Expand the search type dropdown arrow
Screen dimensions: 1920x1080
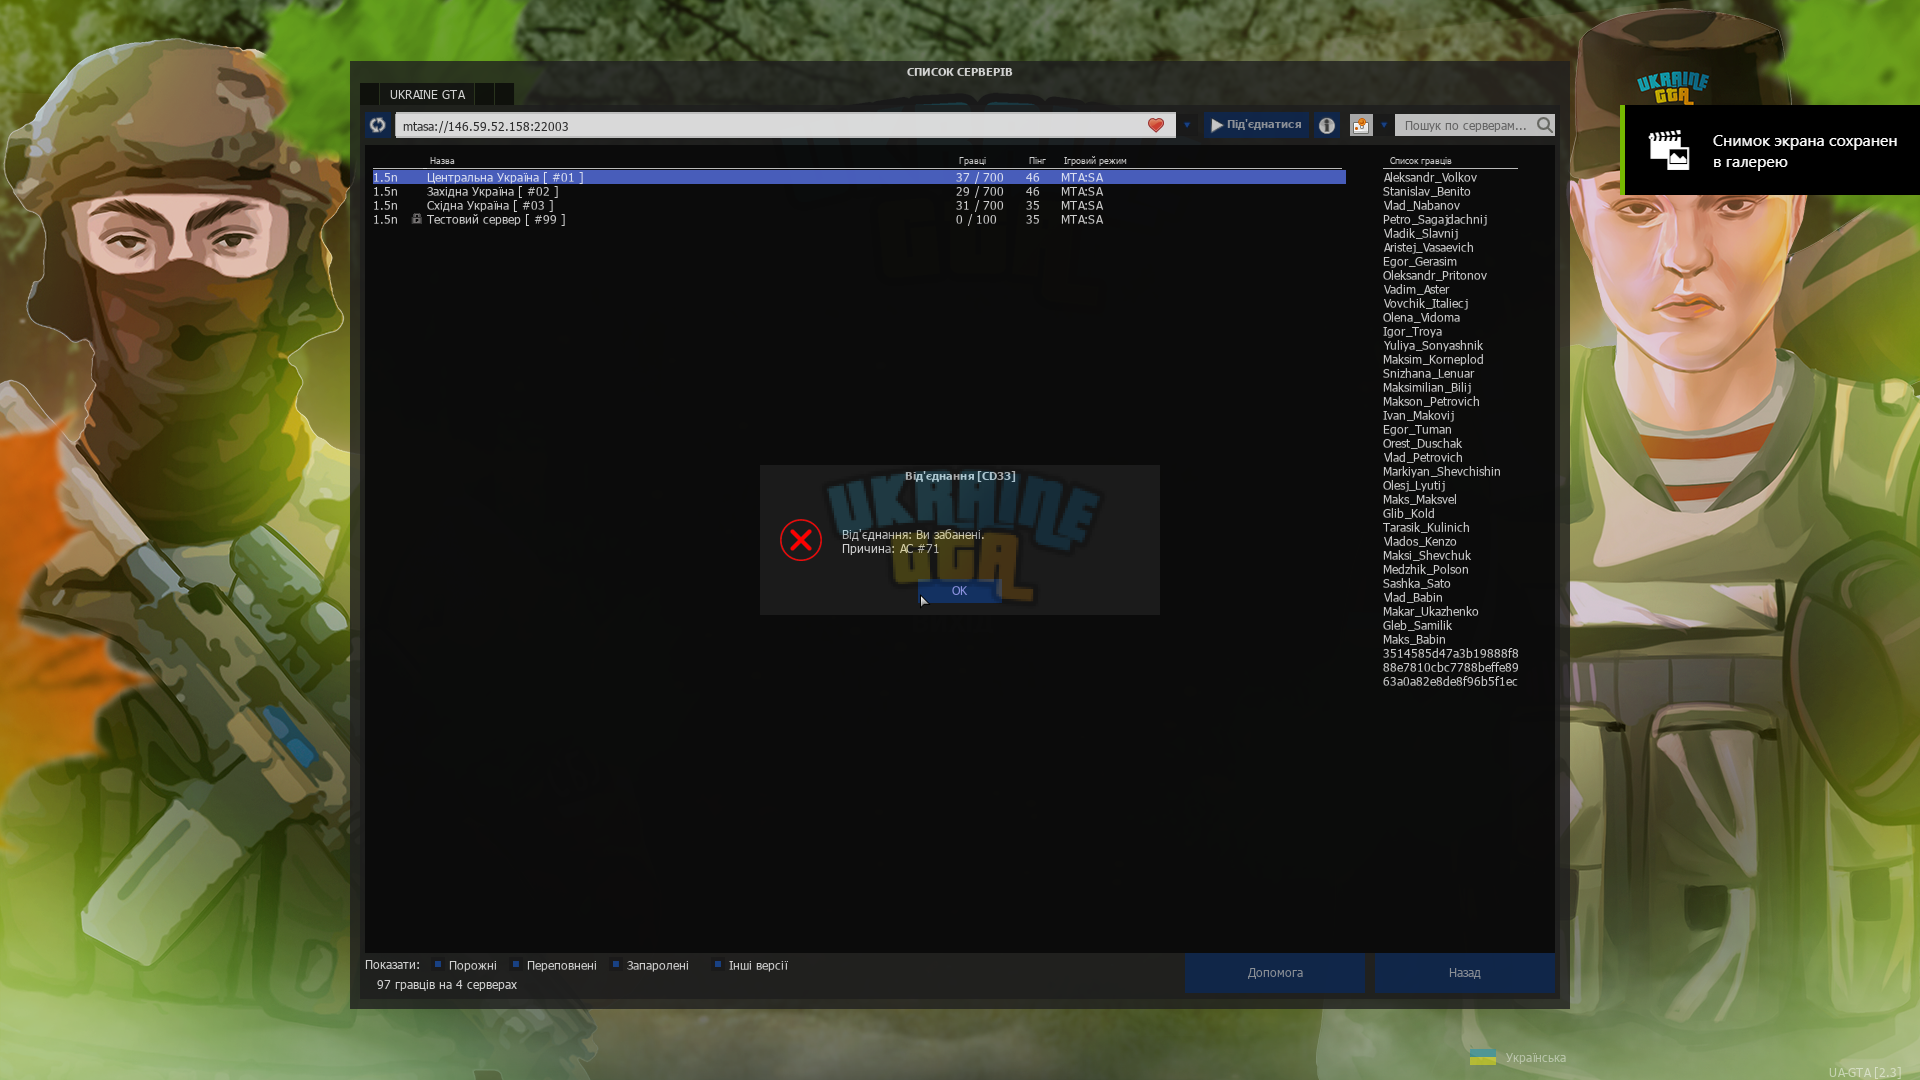[x=1384, y=125]
